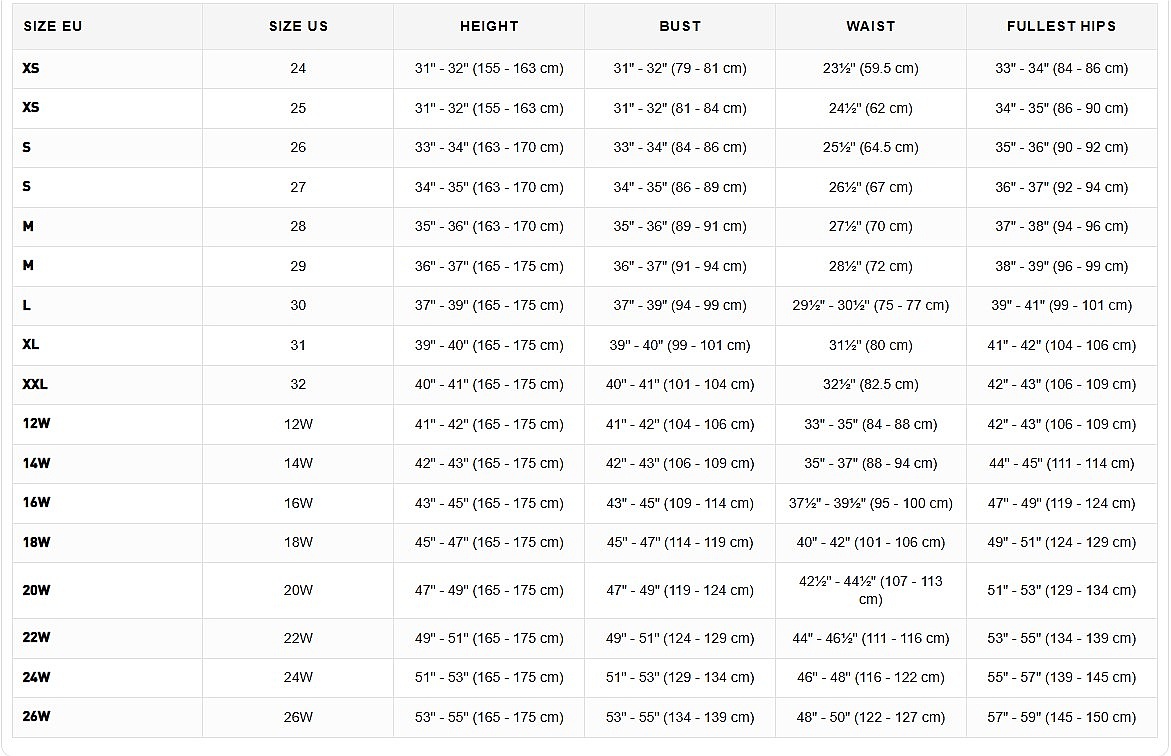Screen dimensions: 1171x756
Task: Click the waist value 23½" (59.5 cm)
Action: [870, 68]
